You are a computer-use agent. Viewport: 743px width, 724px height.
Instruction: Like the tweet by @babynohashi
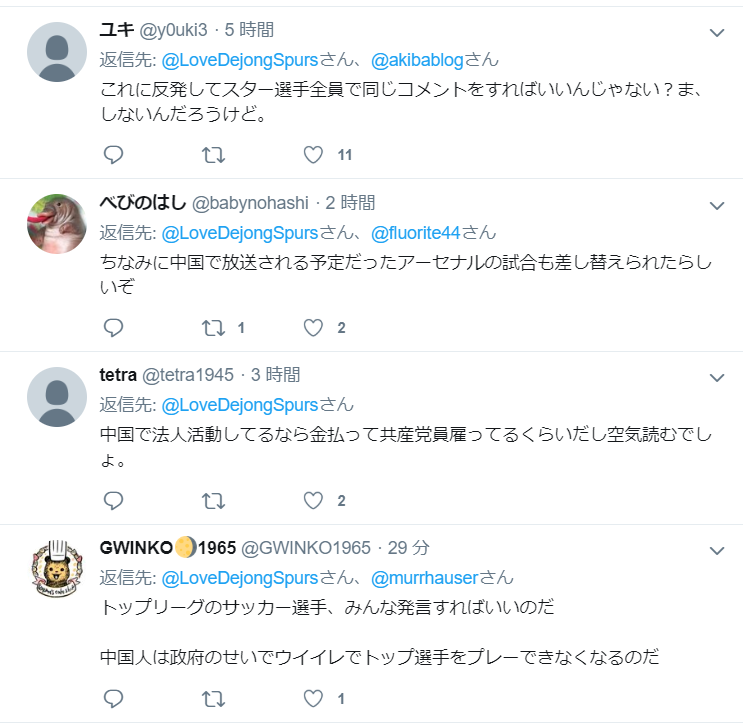click(x=313, y=328)
